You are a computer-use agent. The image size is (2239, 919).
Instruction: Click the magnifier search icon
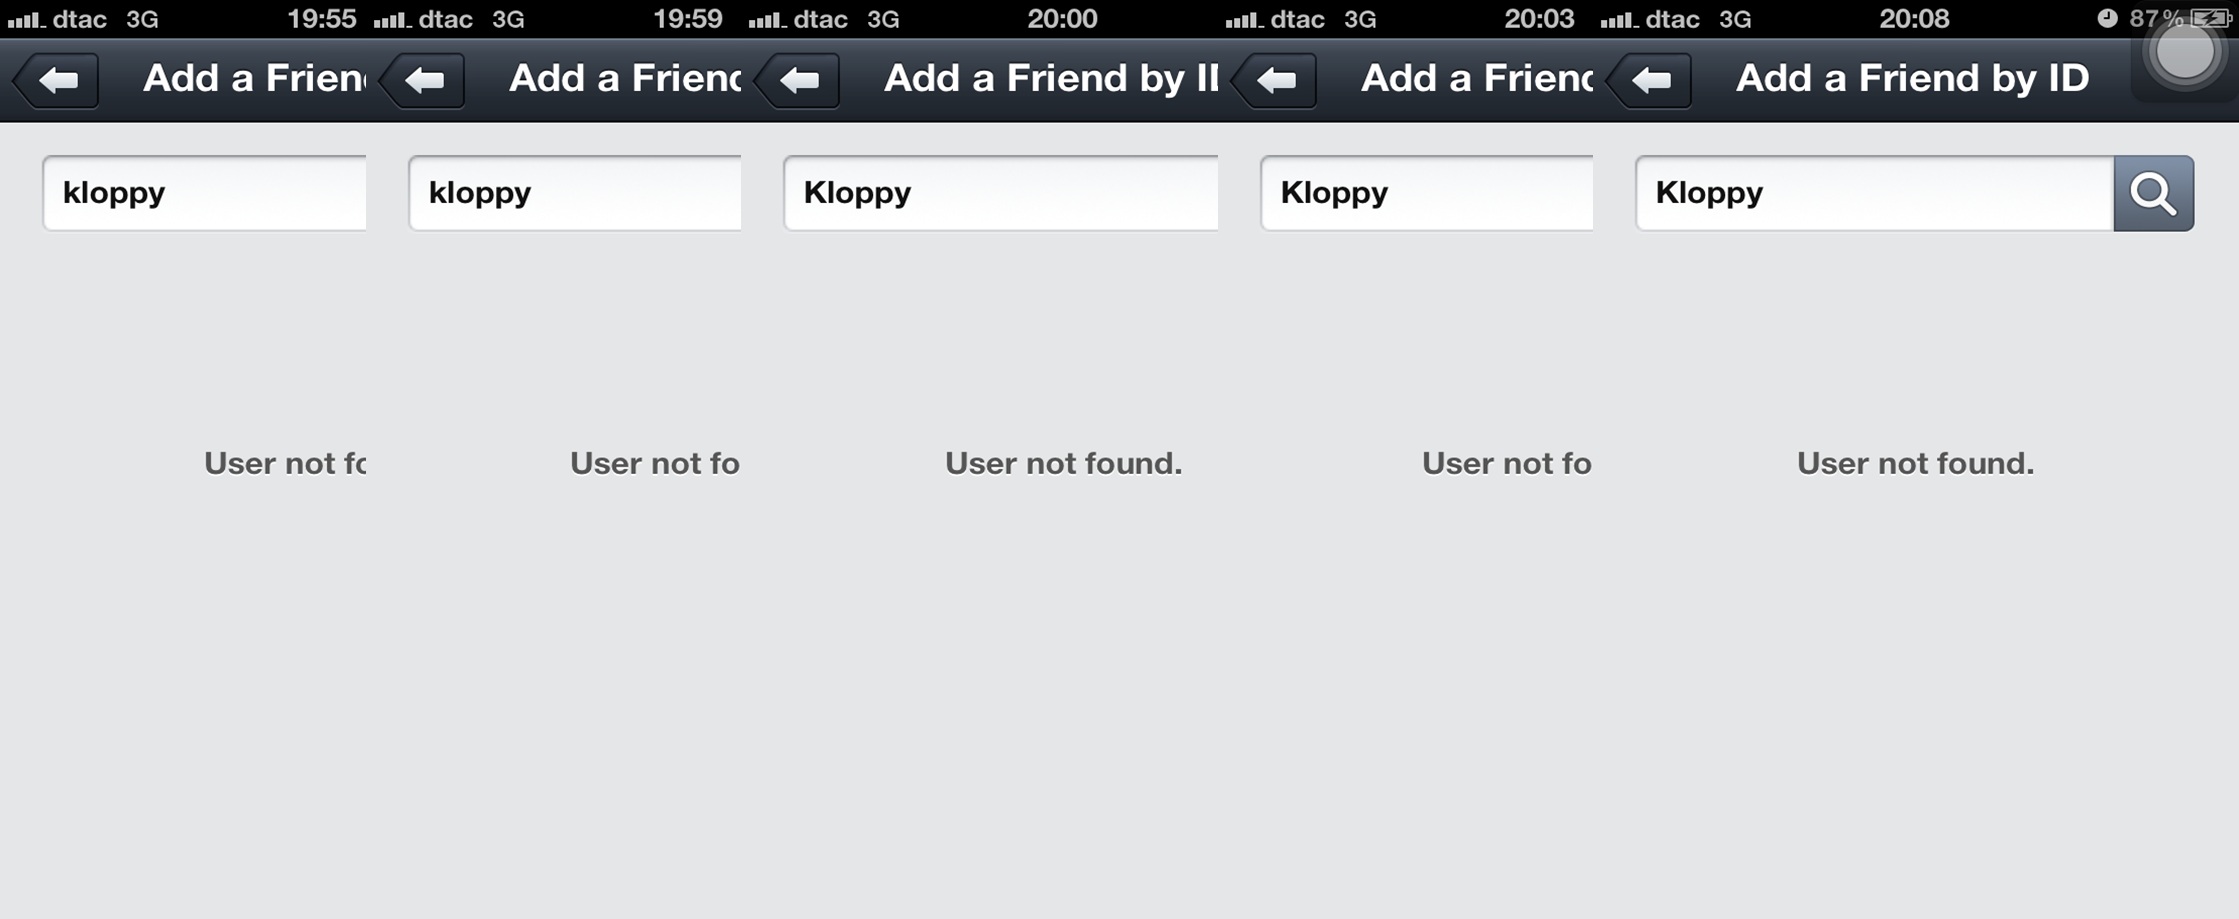coord(2154,193)
